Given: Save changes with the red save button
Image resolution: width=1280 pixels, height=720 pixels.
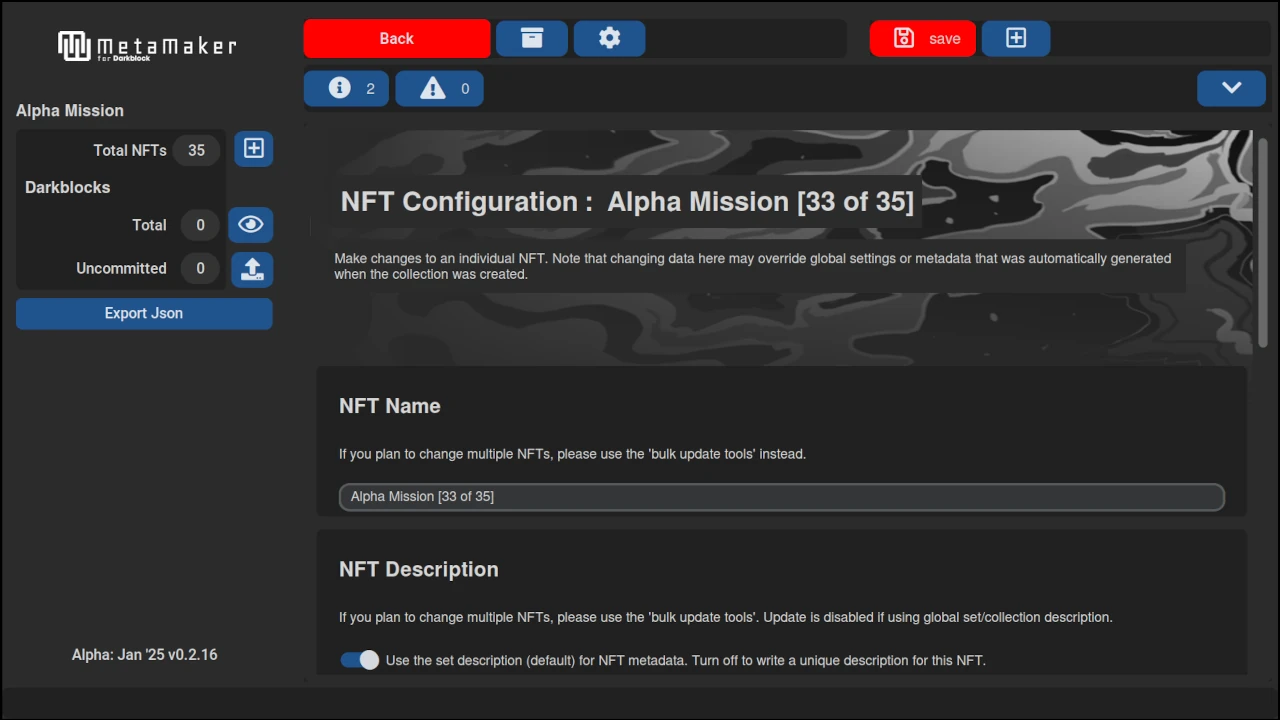Looking at the screenshot, I should click(x=923, y=38).
